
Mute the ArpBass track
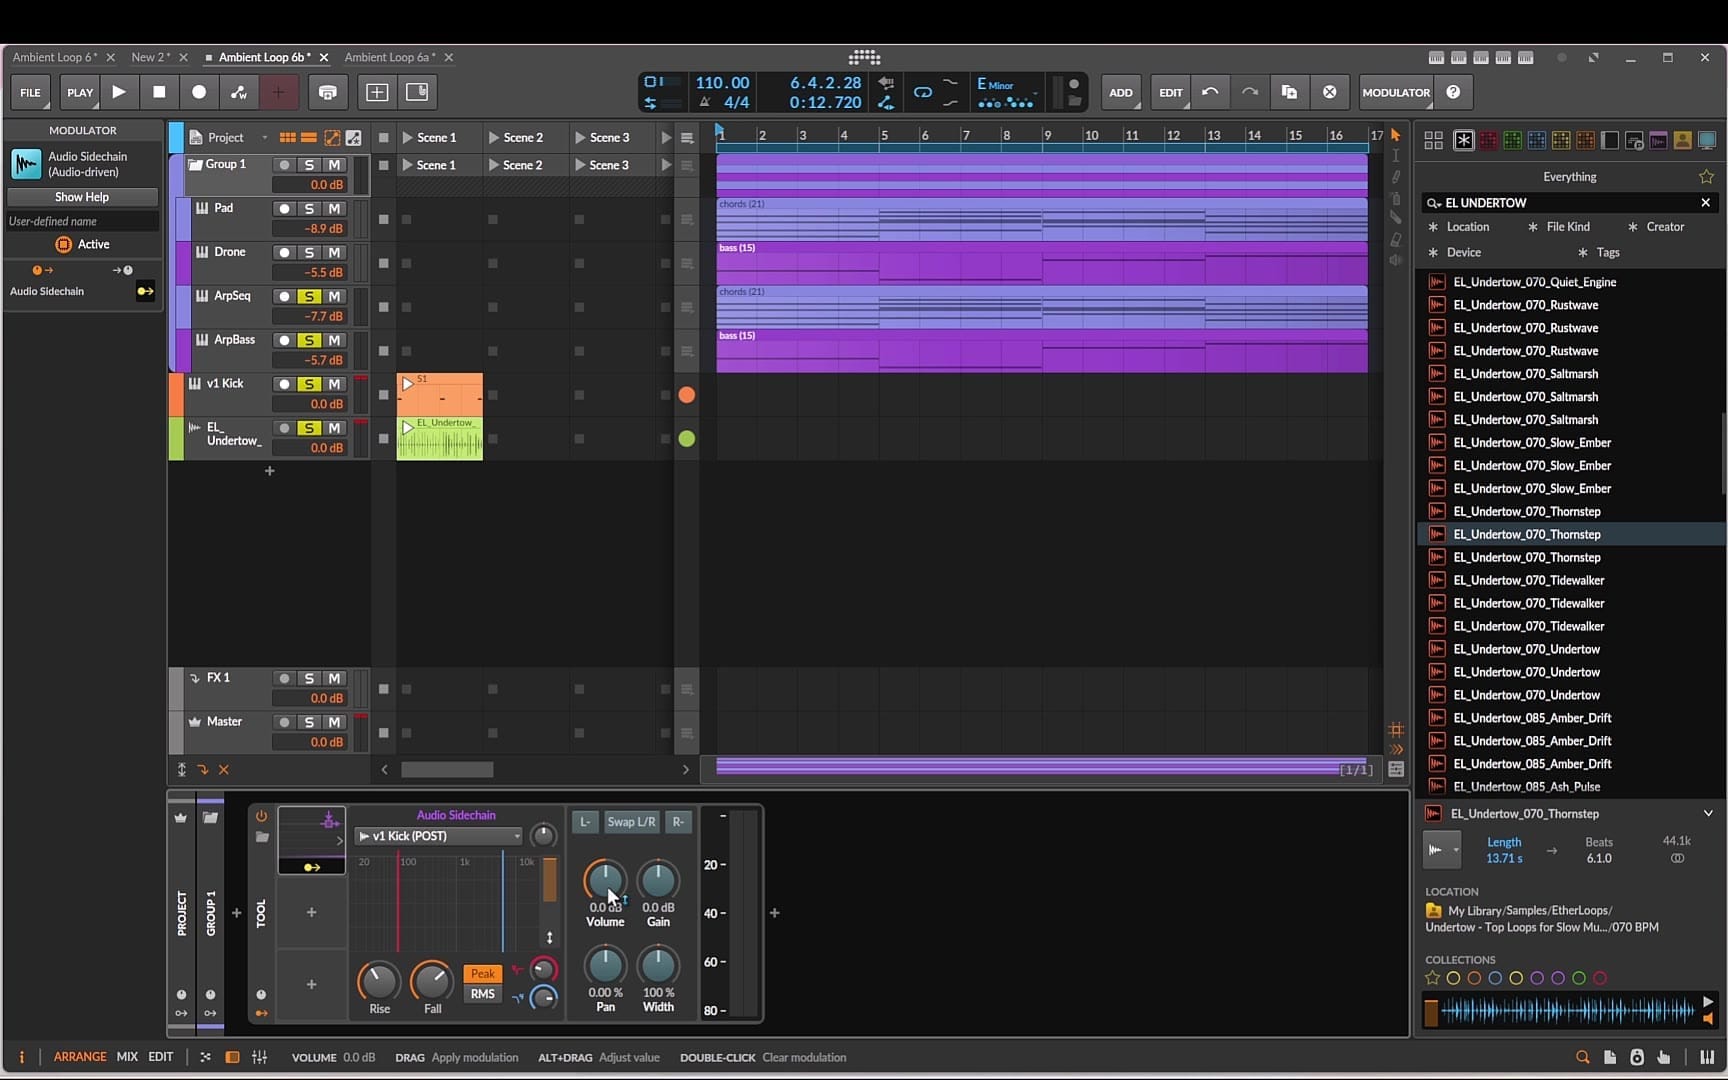[334, 340]
